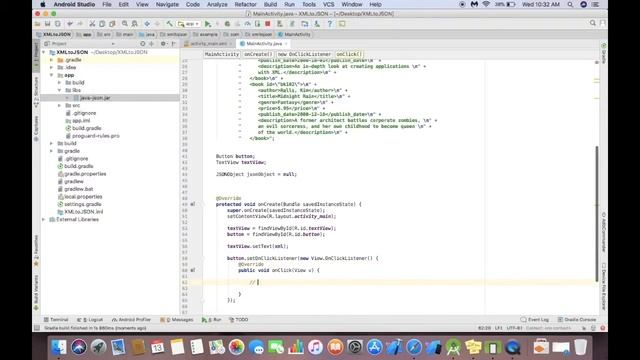Select gradle.properties file

85,174
